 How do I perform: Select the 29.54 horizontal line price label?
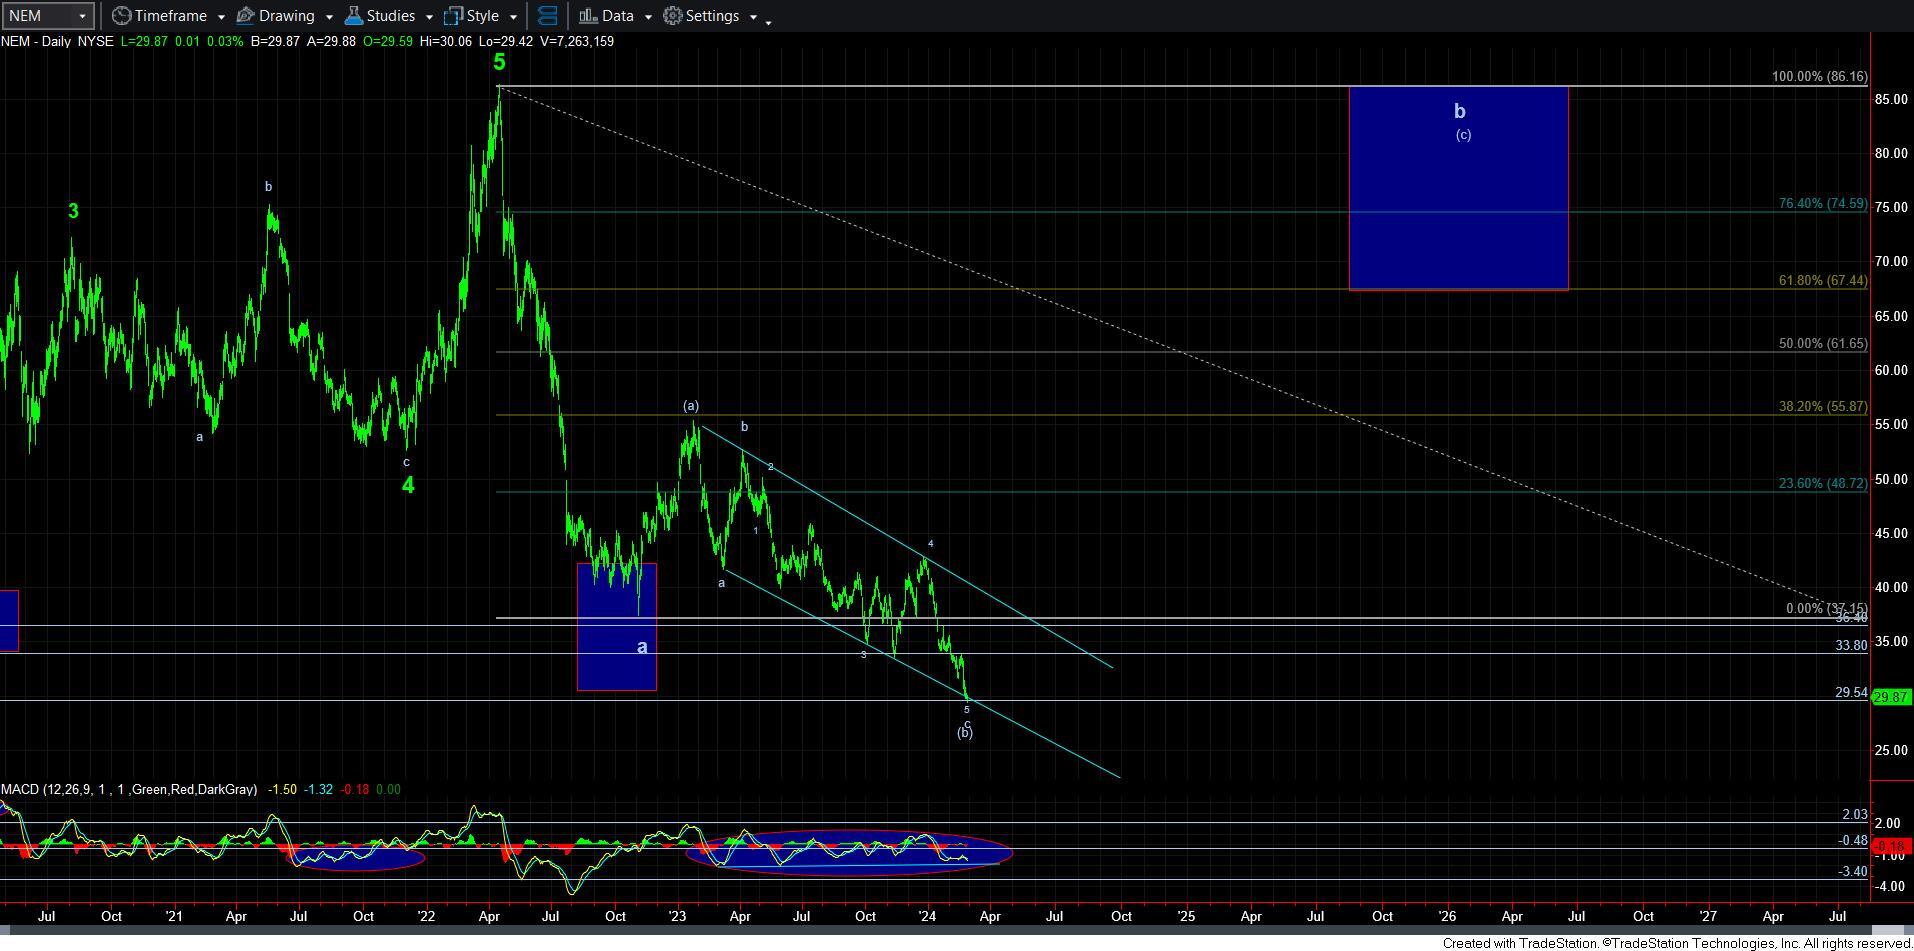[1851, 692]
